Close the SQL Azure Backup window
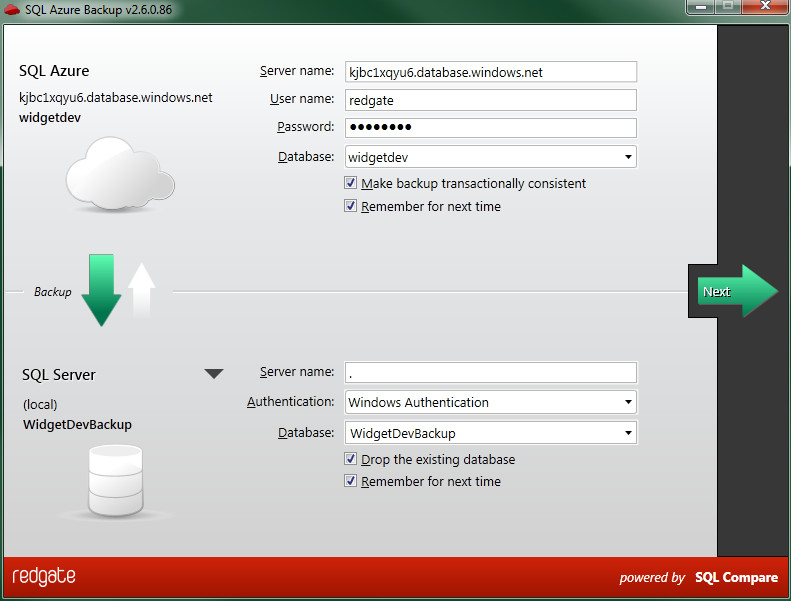 coord(765,7)
